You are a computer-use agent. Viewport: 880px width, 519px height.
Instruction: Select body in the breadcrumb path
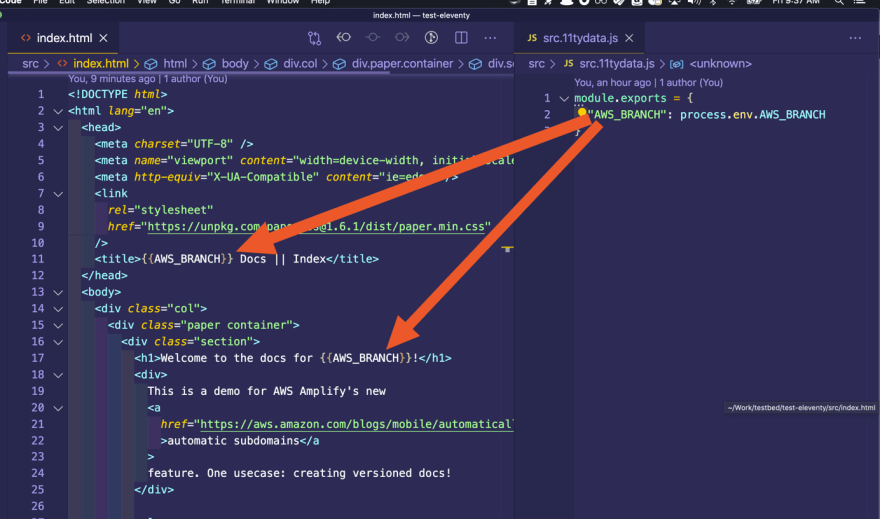click(x=235, y=64)
